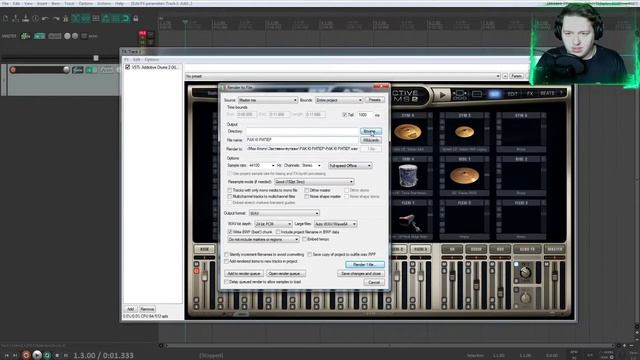Click transport Play button
The width and height of the screenshot is (640, 360).
(x=37, y=355)
